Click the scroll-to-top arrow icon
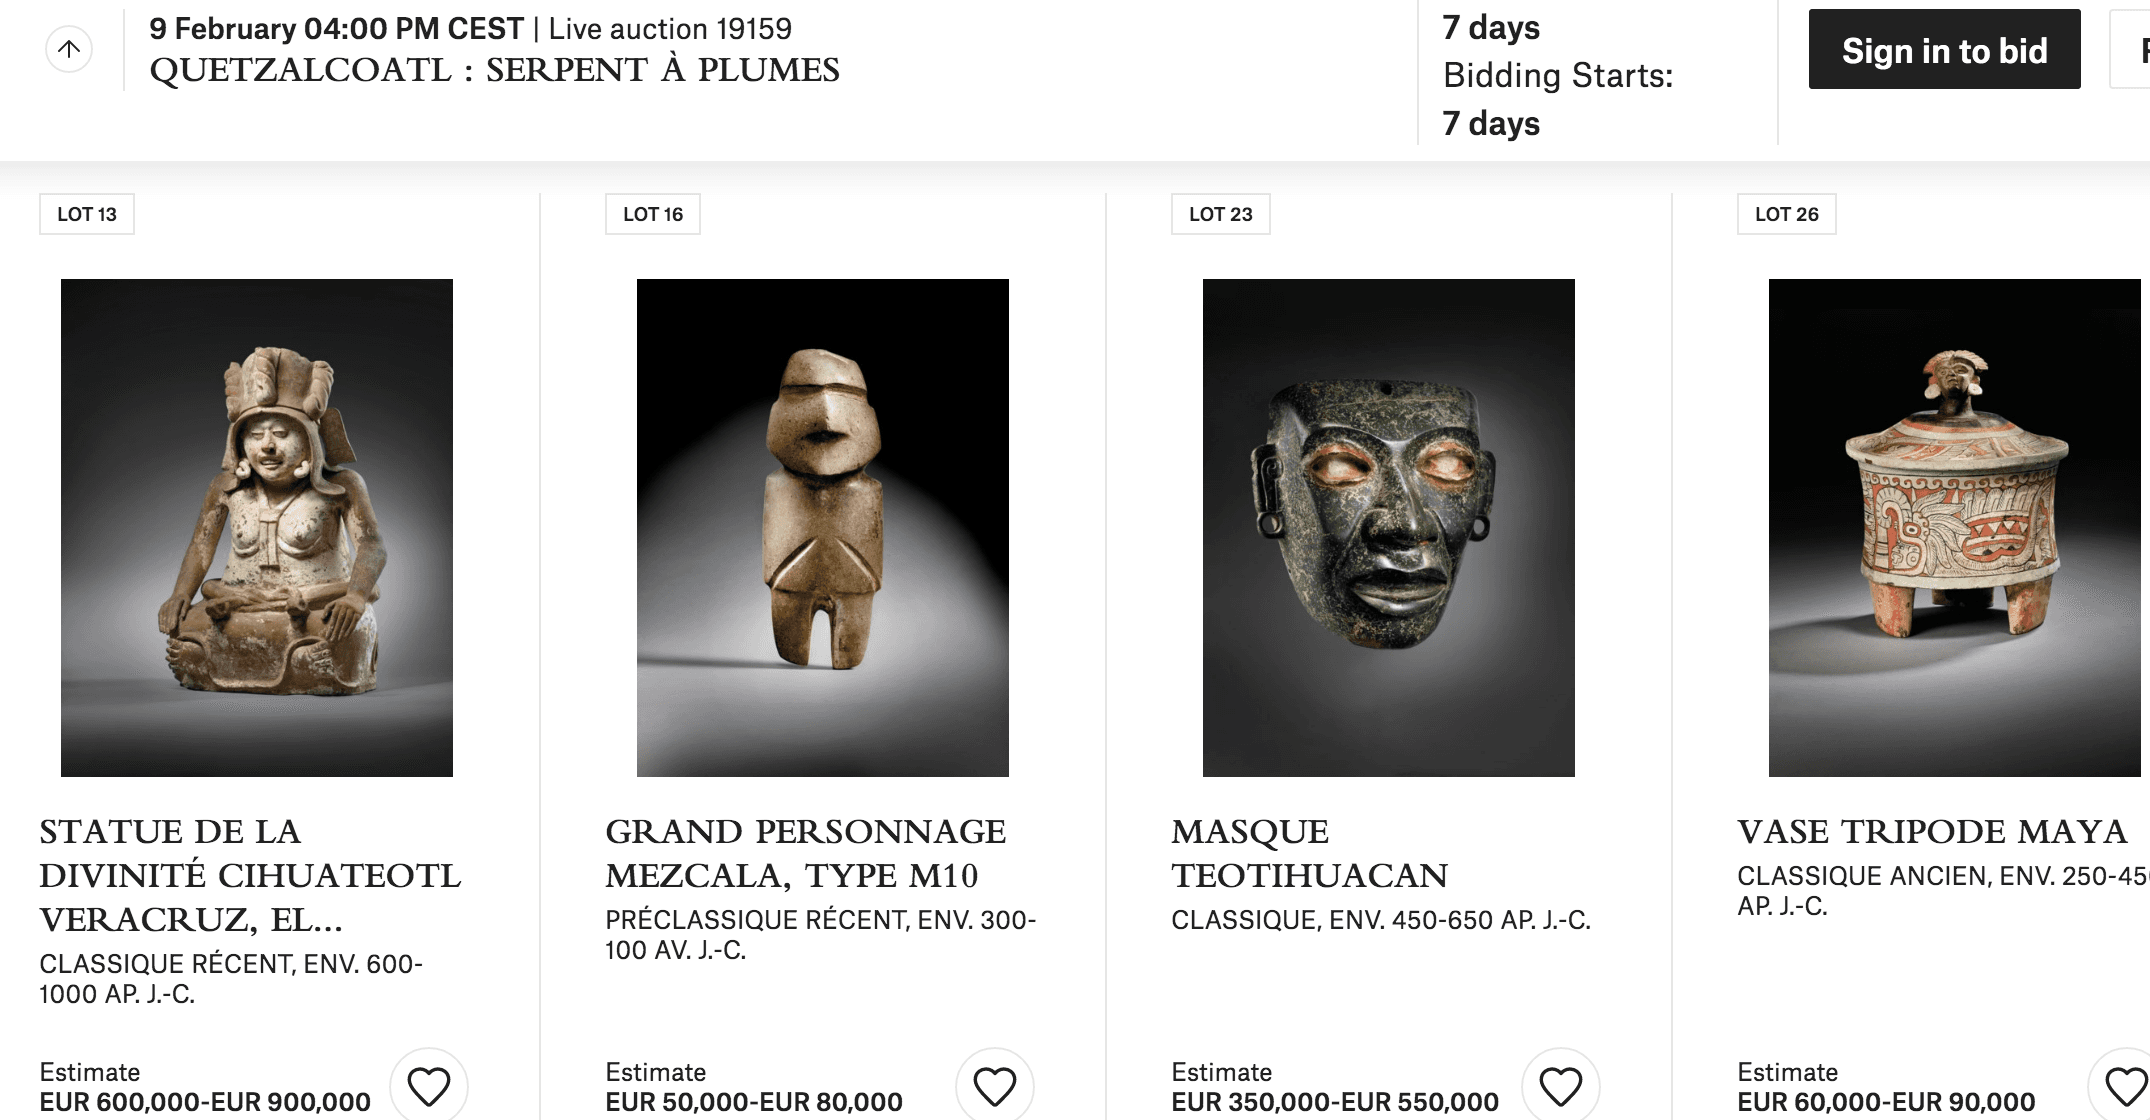The height and width of the screenshot is (1120, 2150). point(69,49)
